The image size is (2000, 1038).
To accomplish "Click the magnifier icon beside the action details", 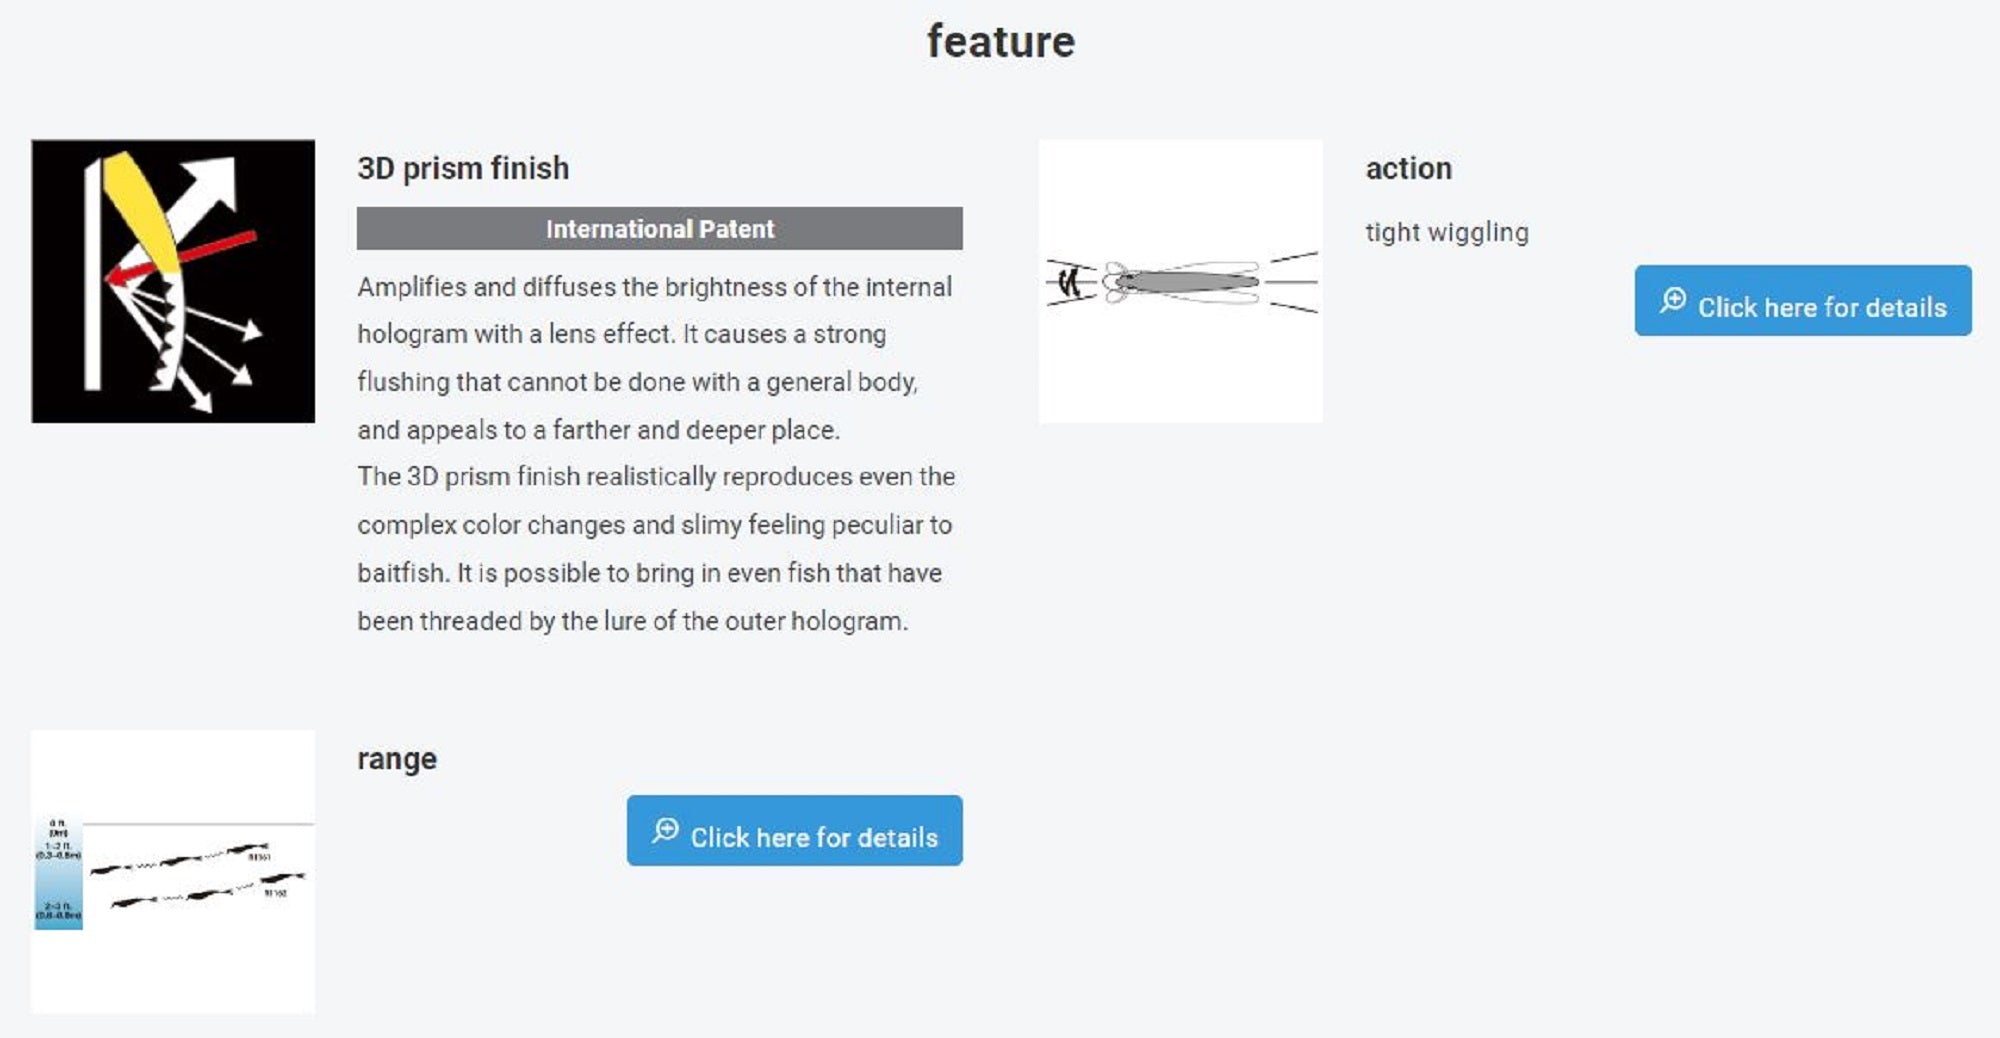I will tap(1672, 300).
